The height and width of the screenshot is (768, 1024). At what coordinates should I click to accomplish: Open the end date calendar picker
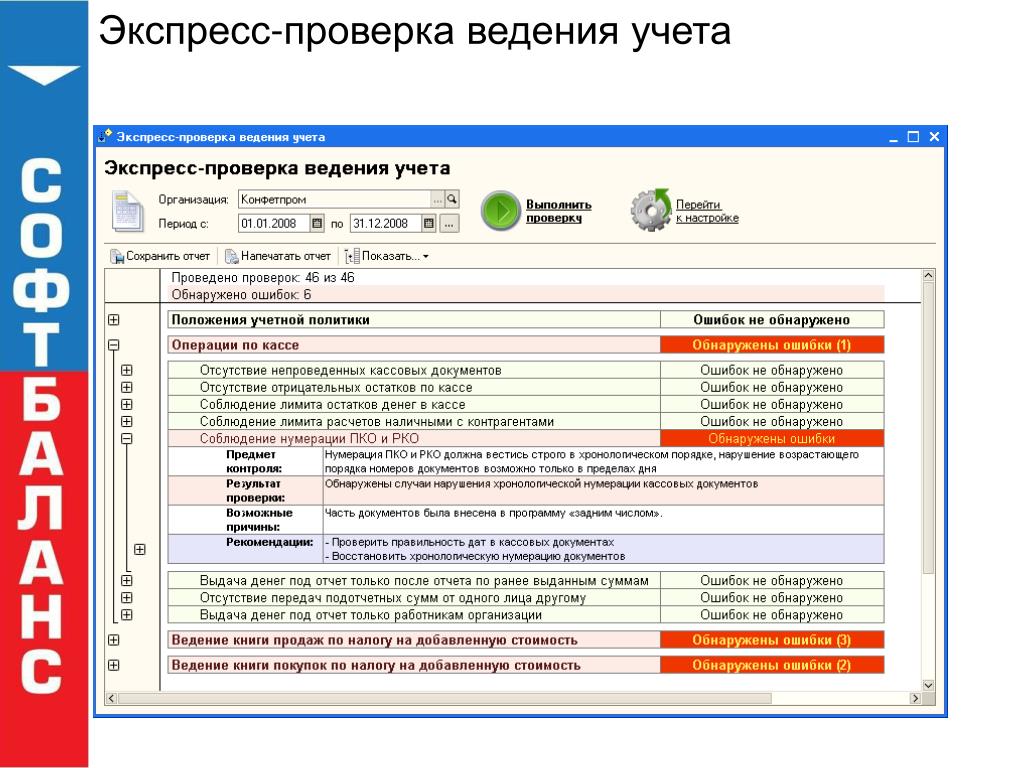pos(429,223)
